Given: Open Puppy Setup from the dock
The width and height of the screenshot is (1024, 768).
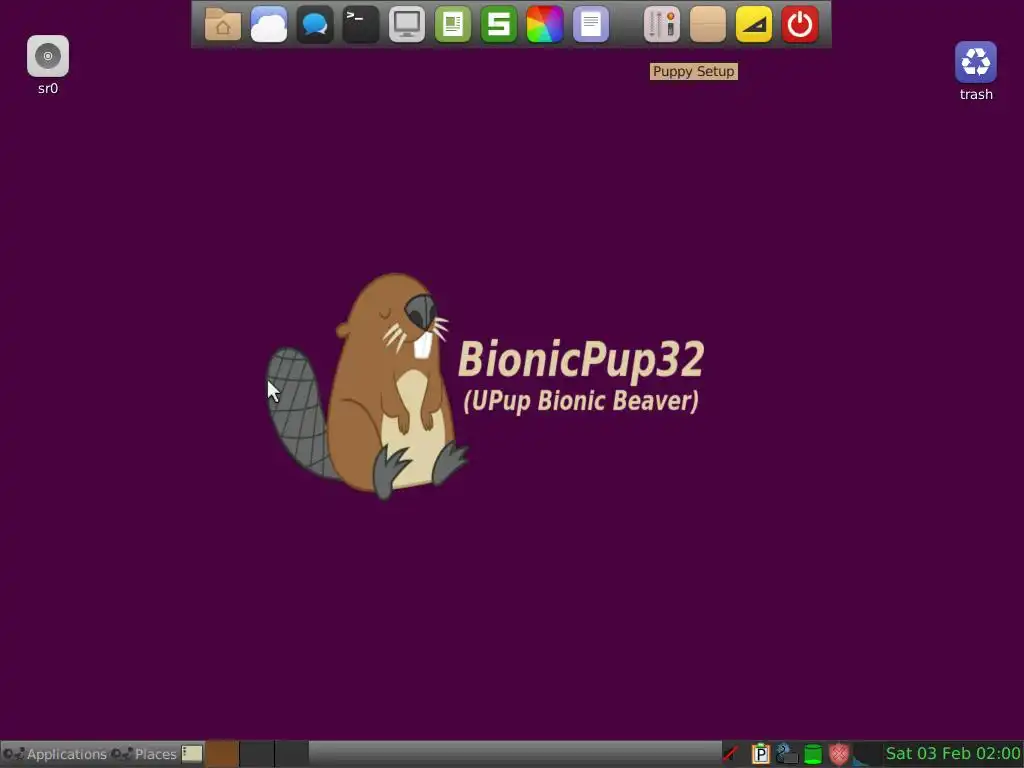Looking at the screenshot, I should (662, 25).
